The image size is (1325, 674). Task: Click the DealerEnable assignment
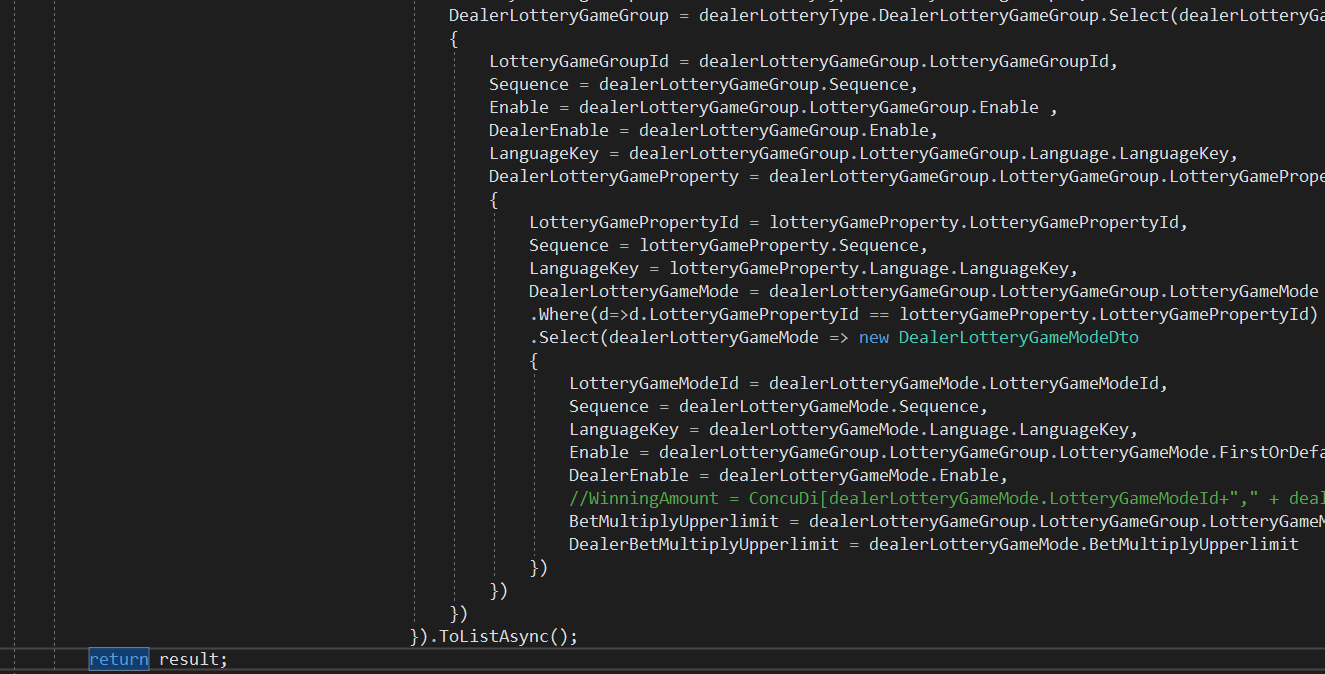pyautogui.click(x=548, y=129)
